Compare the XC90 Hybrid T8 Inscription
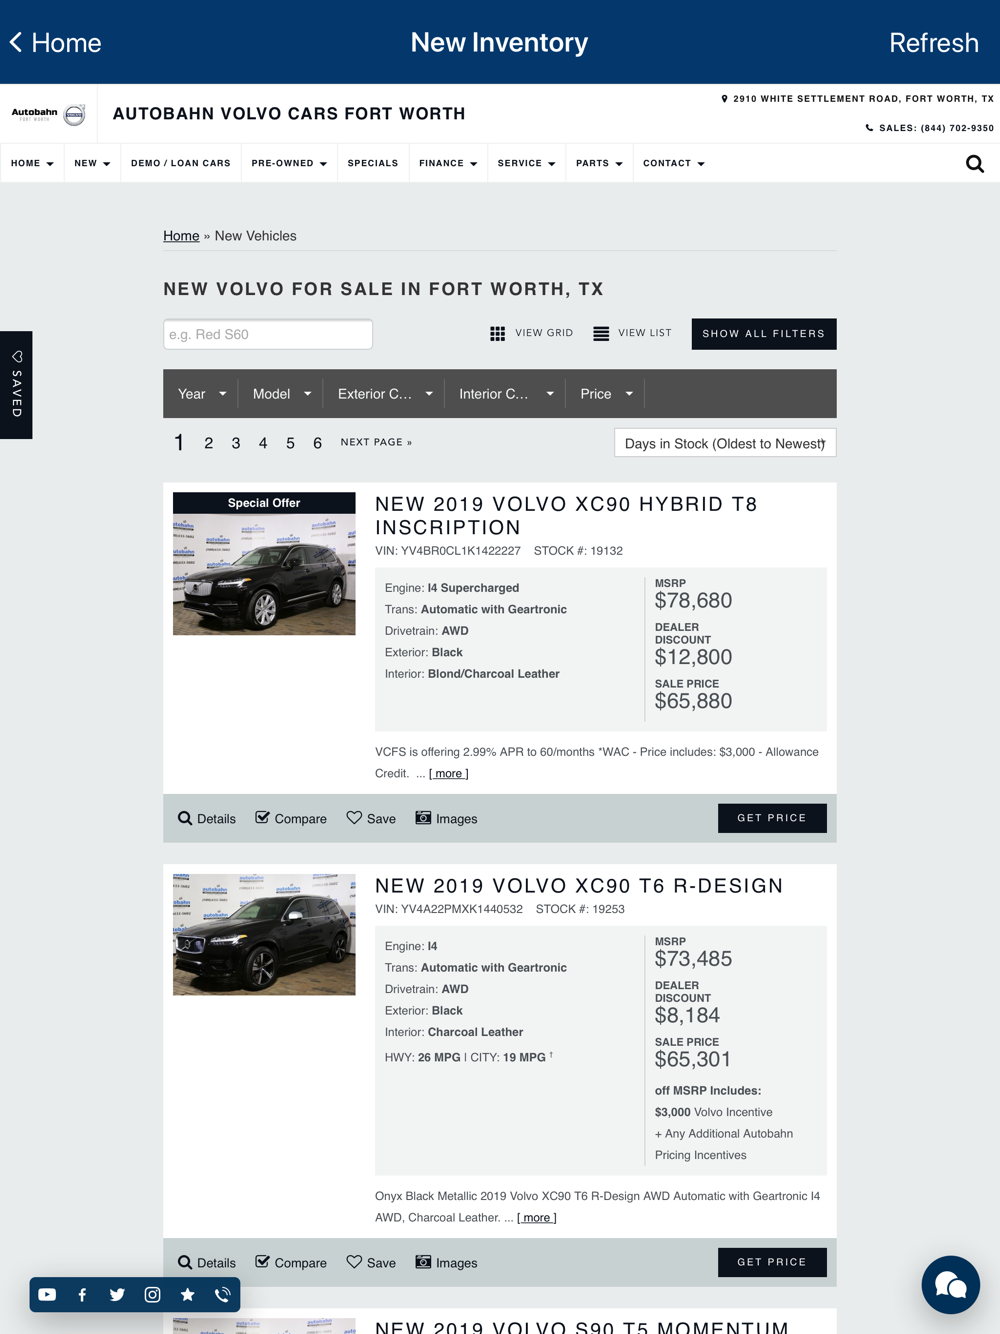This screenshot has width=1000, height=1334. coord(291,818)
